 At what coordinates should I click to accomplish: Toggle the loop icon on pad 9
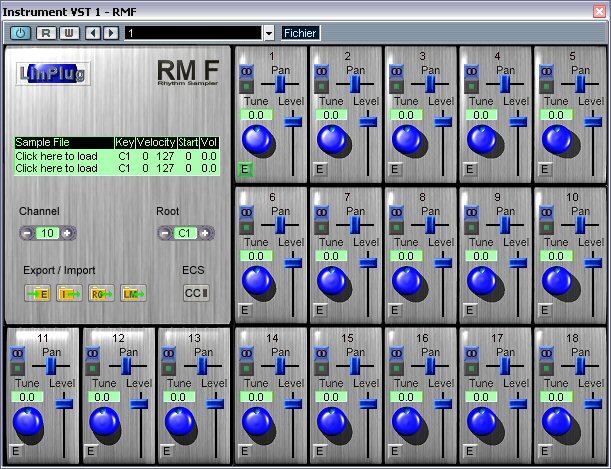pos(471,213)
